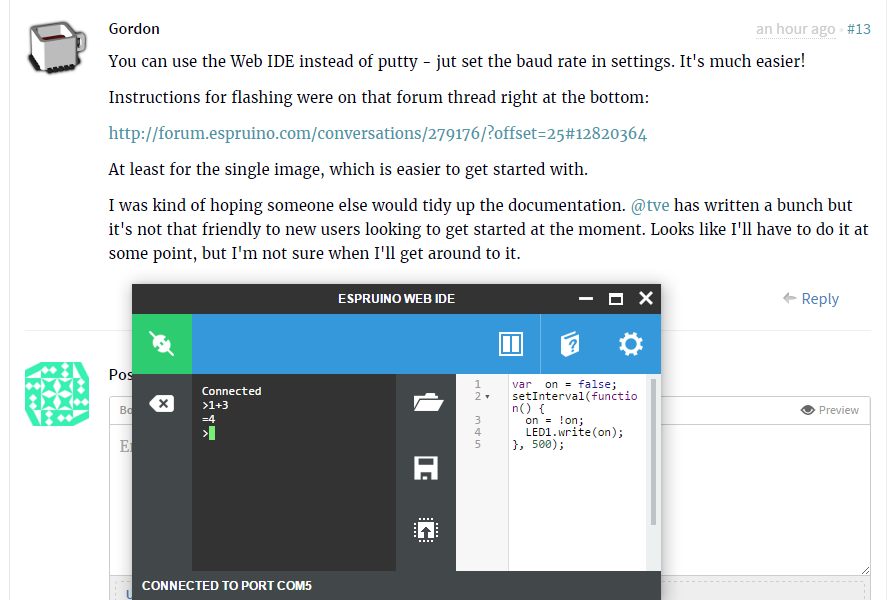Image resolution: width=896 pixels, height=600 pixels.
Task: Click code line '}, 500);'
Action: [x=538, y=444]
